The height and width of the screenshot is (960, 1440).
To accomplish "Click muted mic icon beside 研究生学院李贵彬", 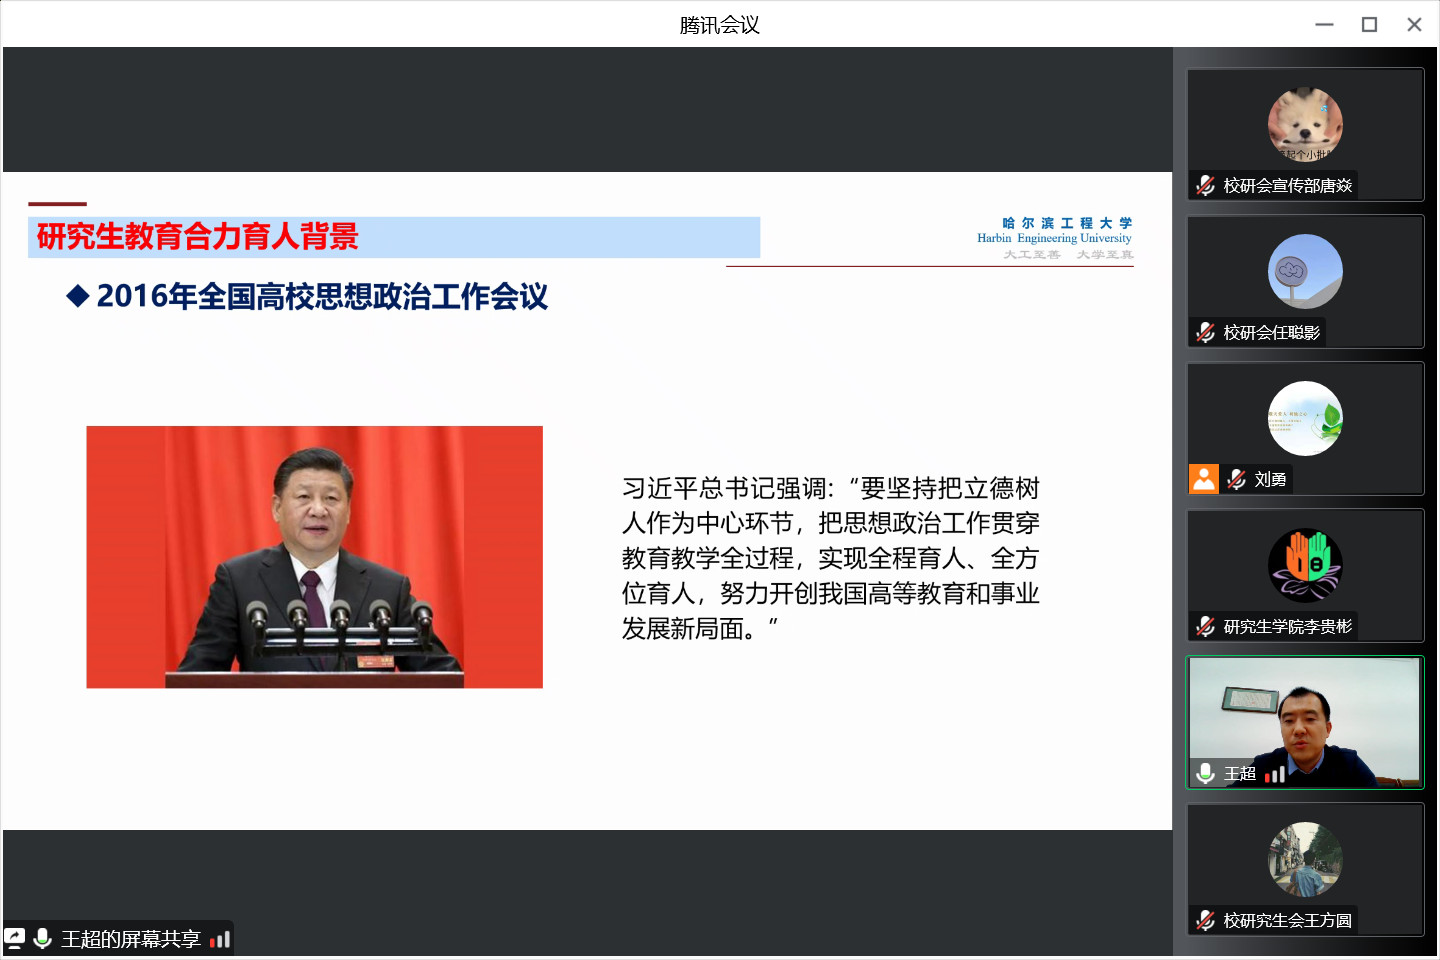I will (1205, 626).
